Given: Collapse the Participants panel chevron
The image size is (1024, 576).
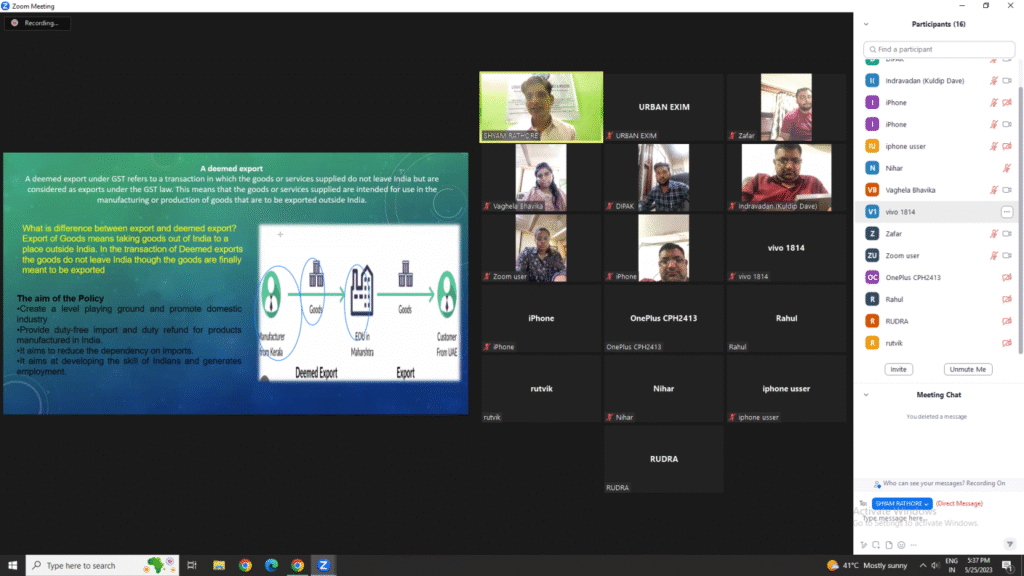Looking at the screenshot, I should (866, 24).
